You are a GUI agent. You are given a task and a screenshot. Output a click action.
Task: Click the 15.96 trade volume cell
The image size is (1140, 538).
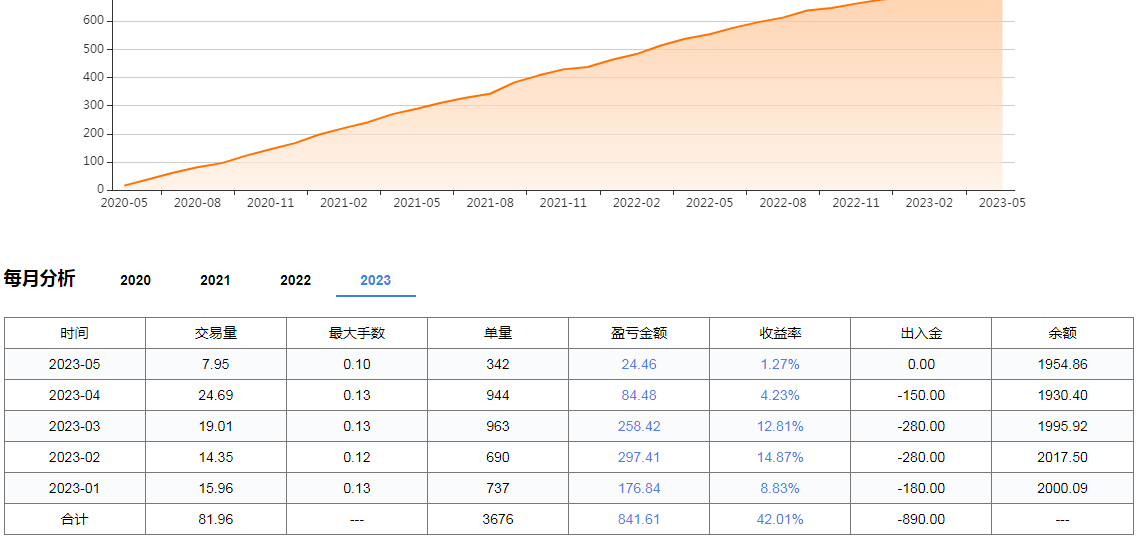pyautogui.click(x=216, y=489)
